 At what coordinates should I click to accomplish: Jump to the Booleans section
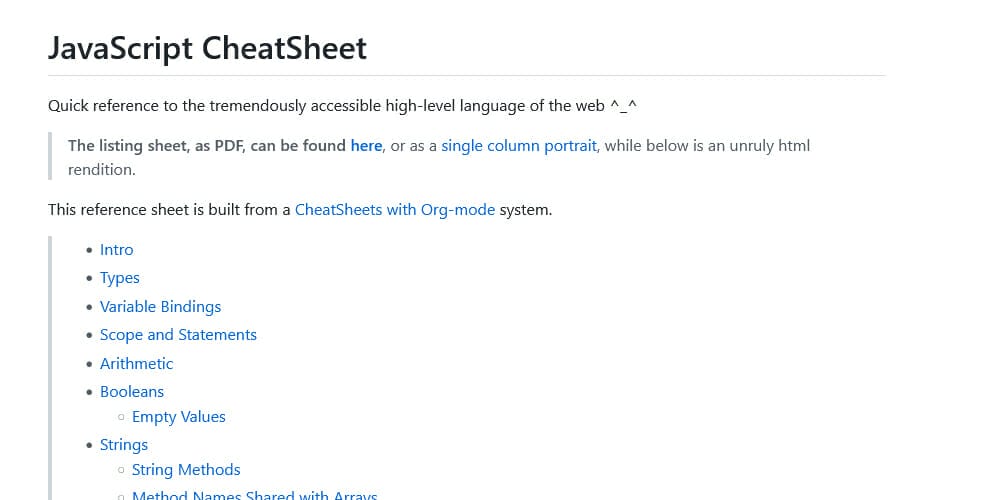tap(132, 392)
